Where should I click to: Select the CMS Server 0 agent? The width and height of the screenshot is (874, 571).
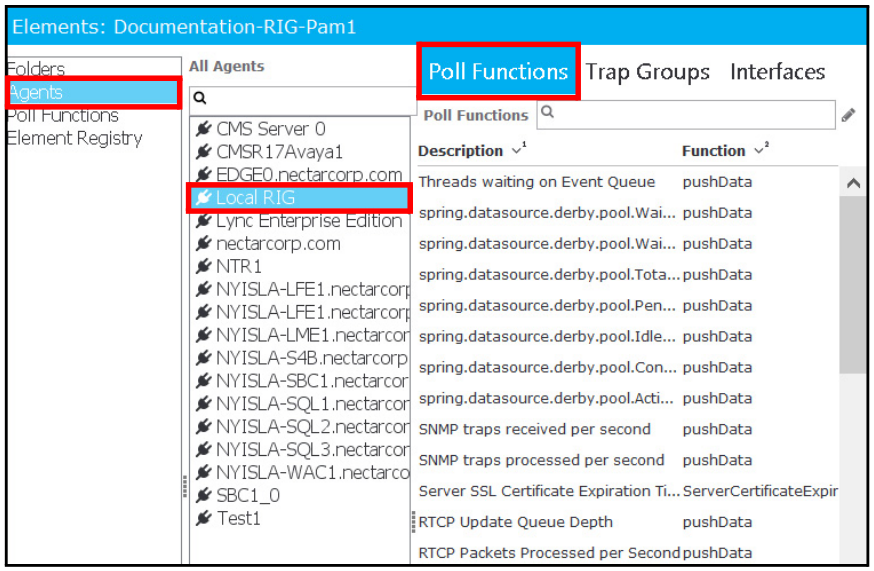coord(300,129)
